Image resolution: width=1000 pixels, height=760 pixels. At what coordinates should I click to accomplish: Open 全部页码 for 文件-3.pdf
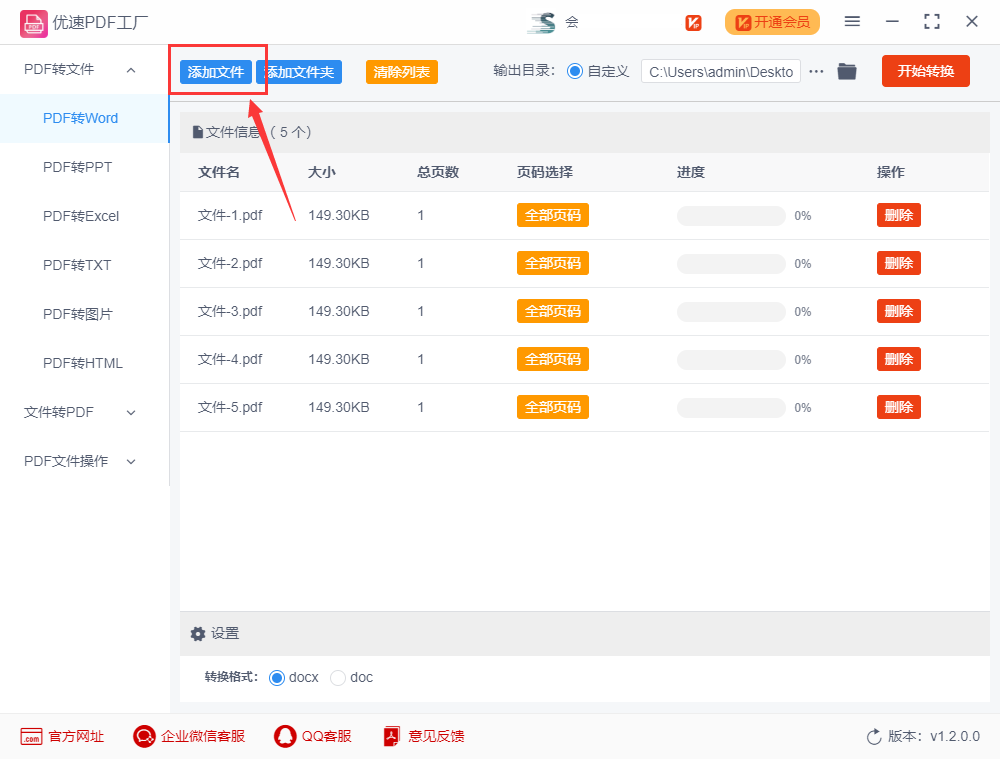(x=553, y=311)
